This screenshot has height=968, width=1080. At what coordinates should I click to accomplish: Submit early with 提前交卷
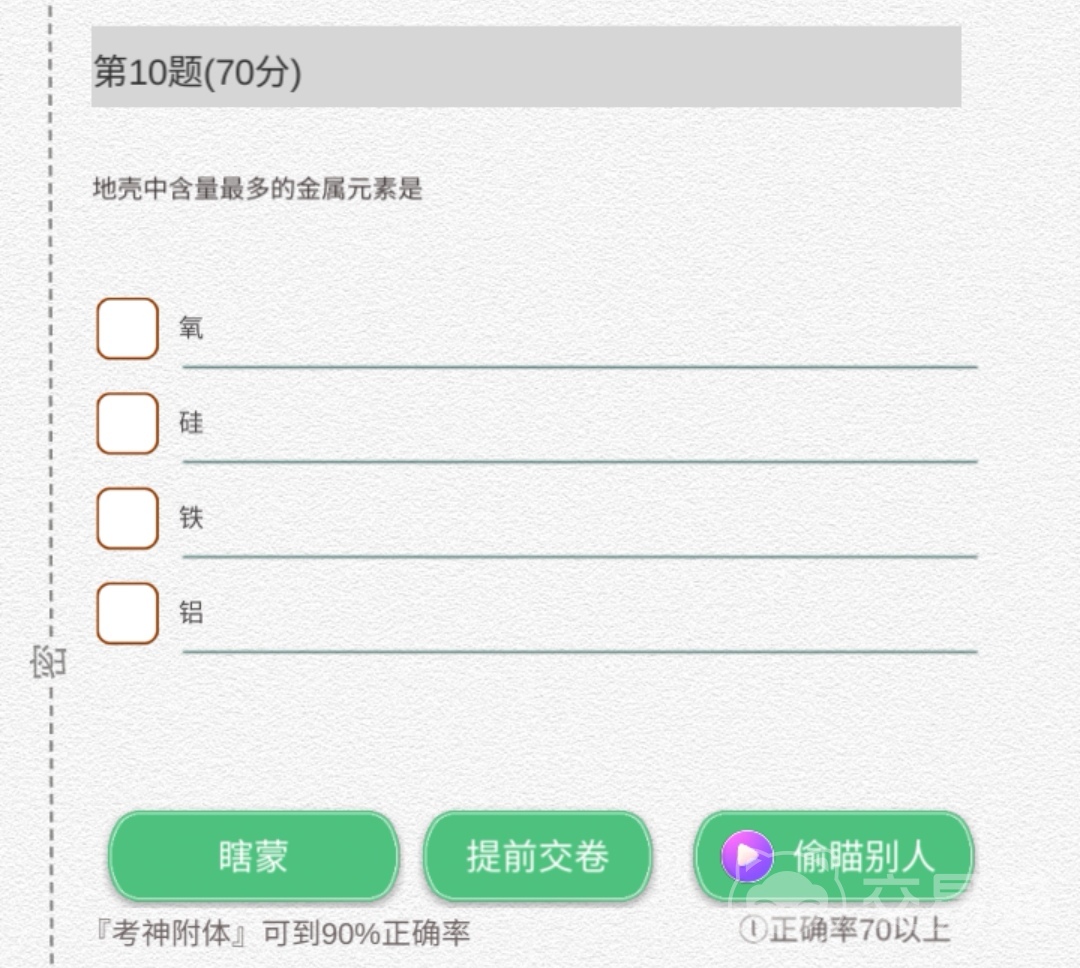[538, 857]
